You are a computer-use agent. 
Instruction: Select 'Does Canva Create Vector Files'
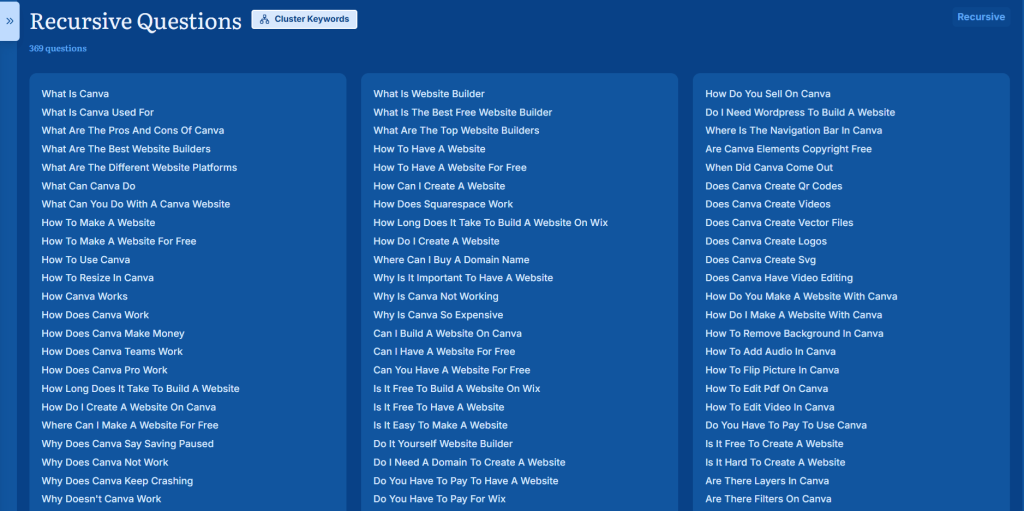coord(779,223)
